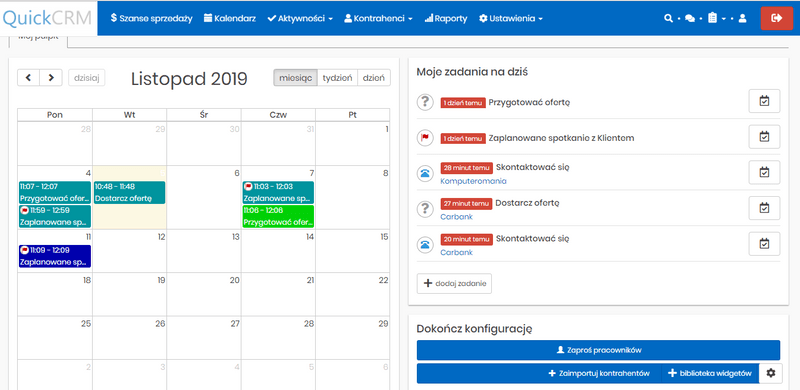The height and width of the screenshot is (390, 800).
Task: Click the dzisiaj button
Action: click(87, 78)
